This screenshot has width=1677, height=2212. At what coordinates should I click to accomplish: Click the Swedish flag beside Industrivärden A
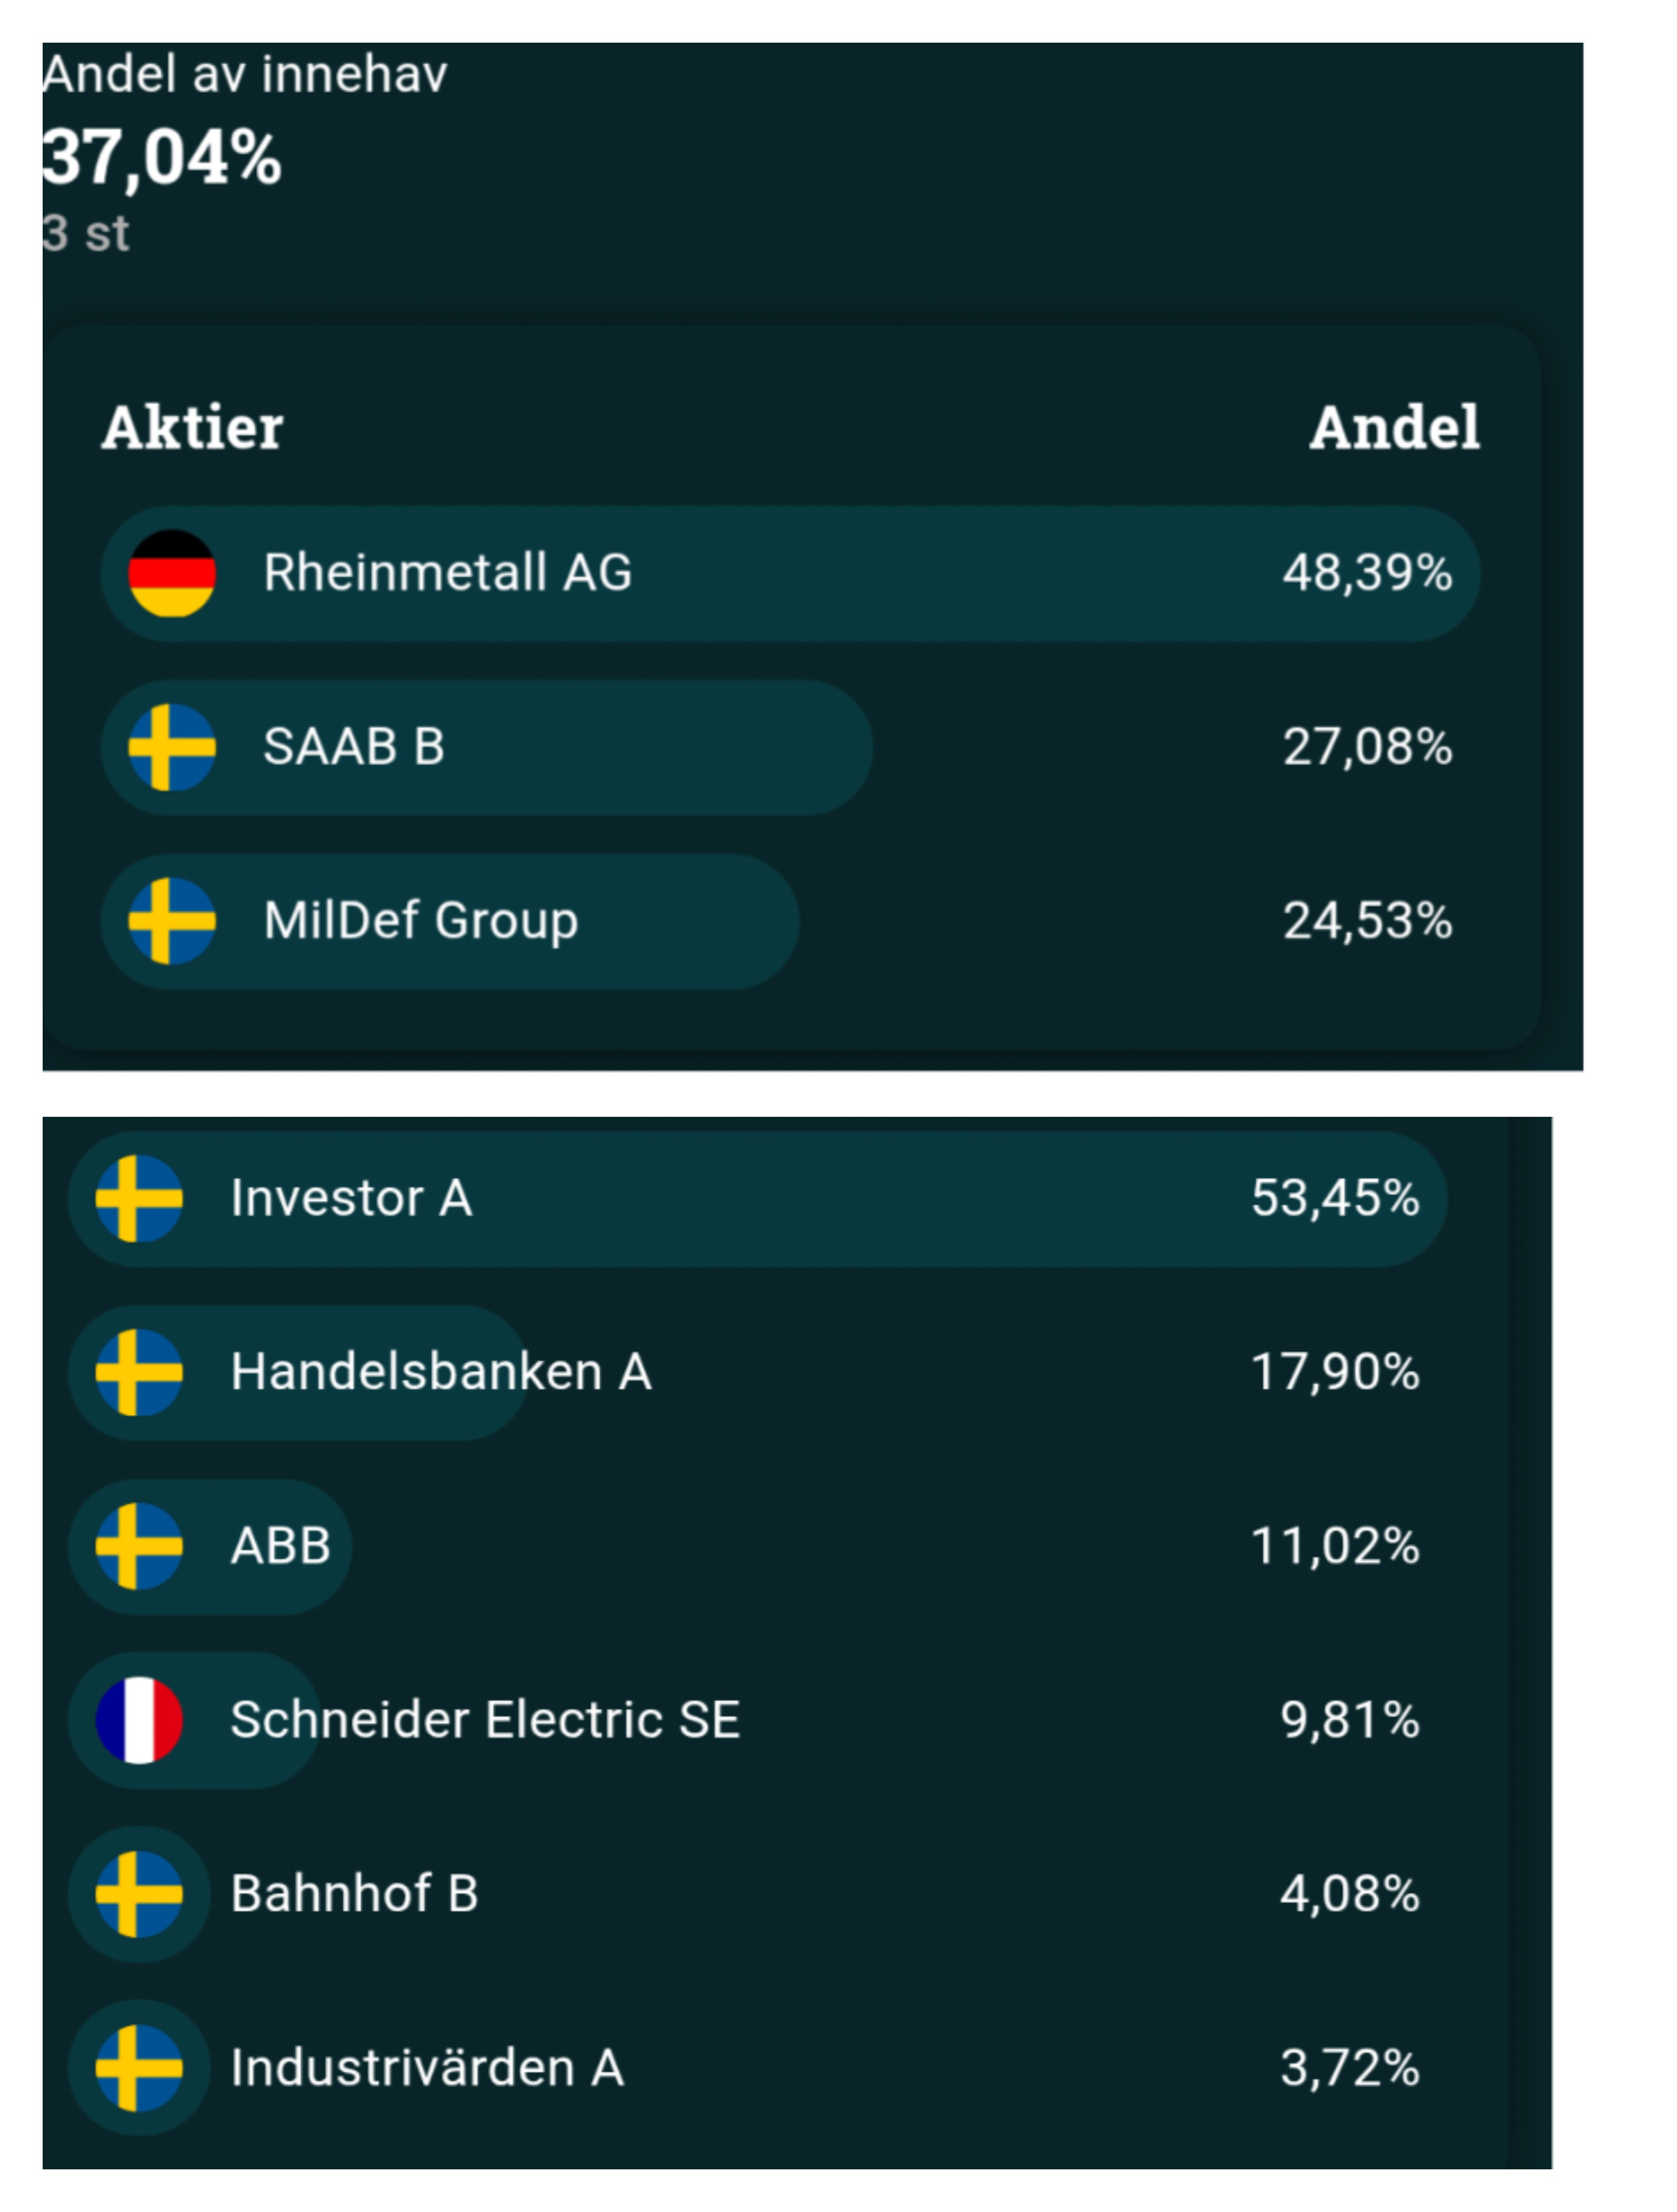[139, 2068]
